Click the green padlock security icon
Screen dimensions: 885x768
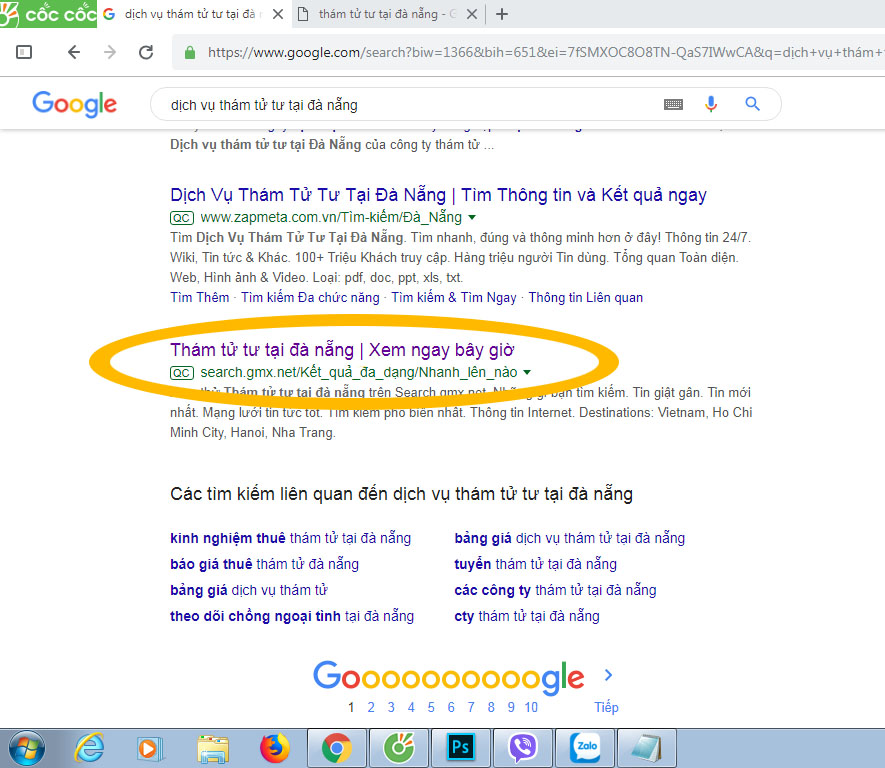[x=190, y=52]
